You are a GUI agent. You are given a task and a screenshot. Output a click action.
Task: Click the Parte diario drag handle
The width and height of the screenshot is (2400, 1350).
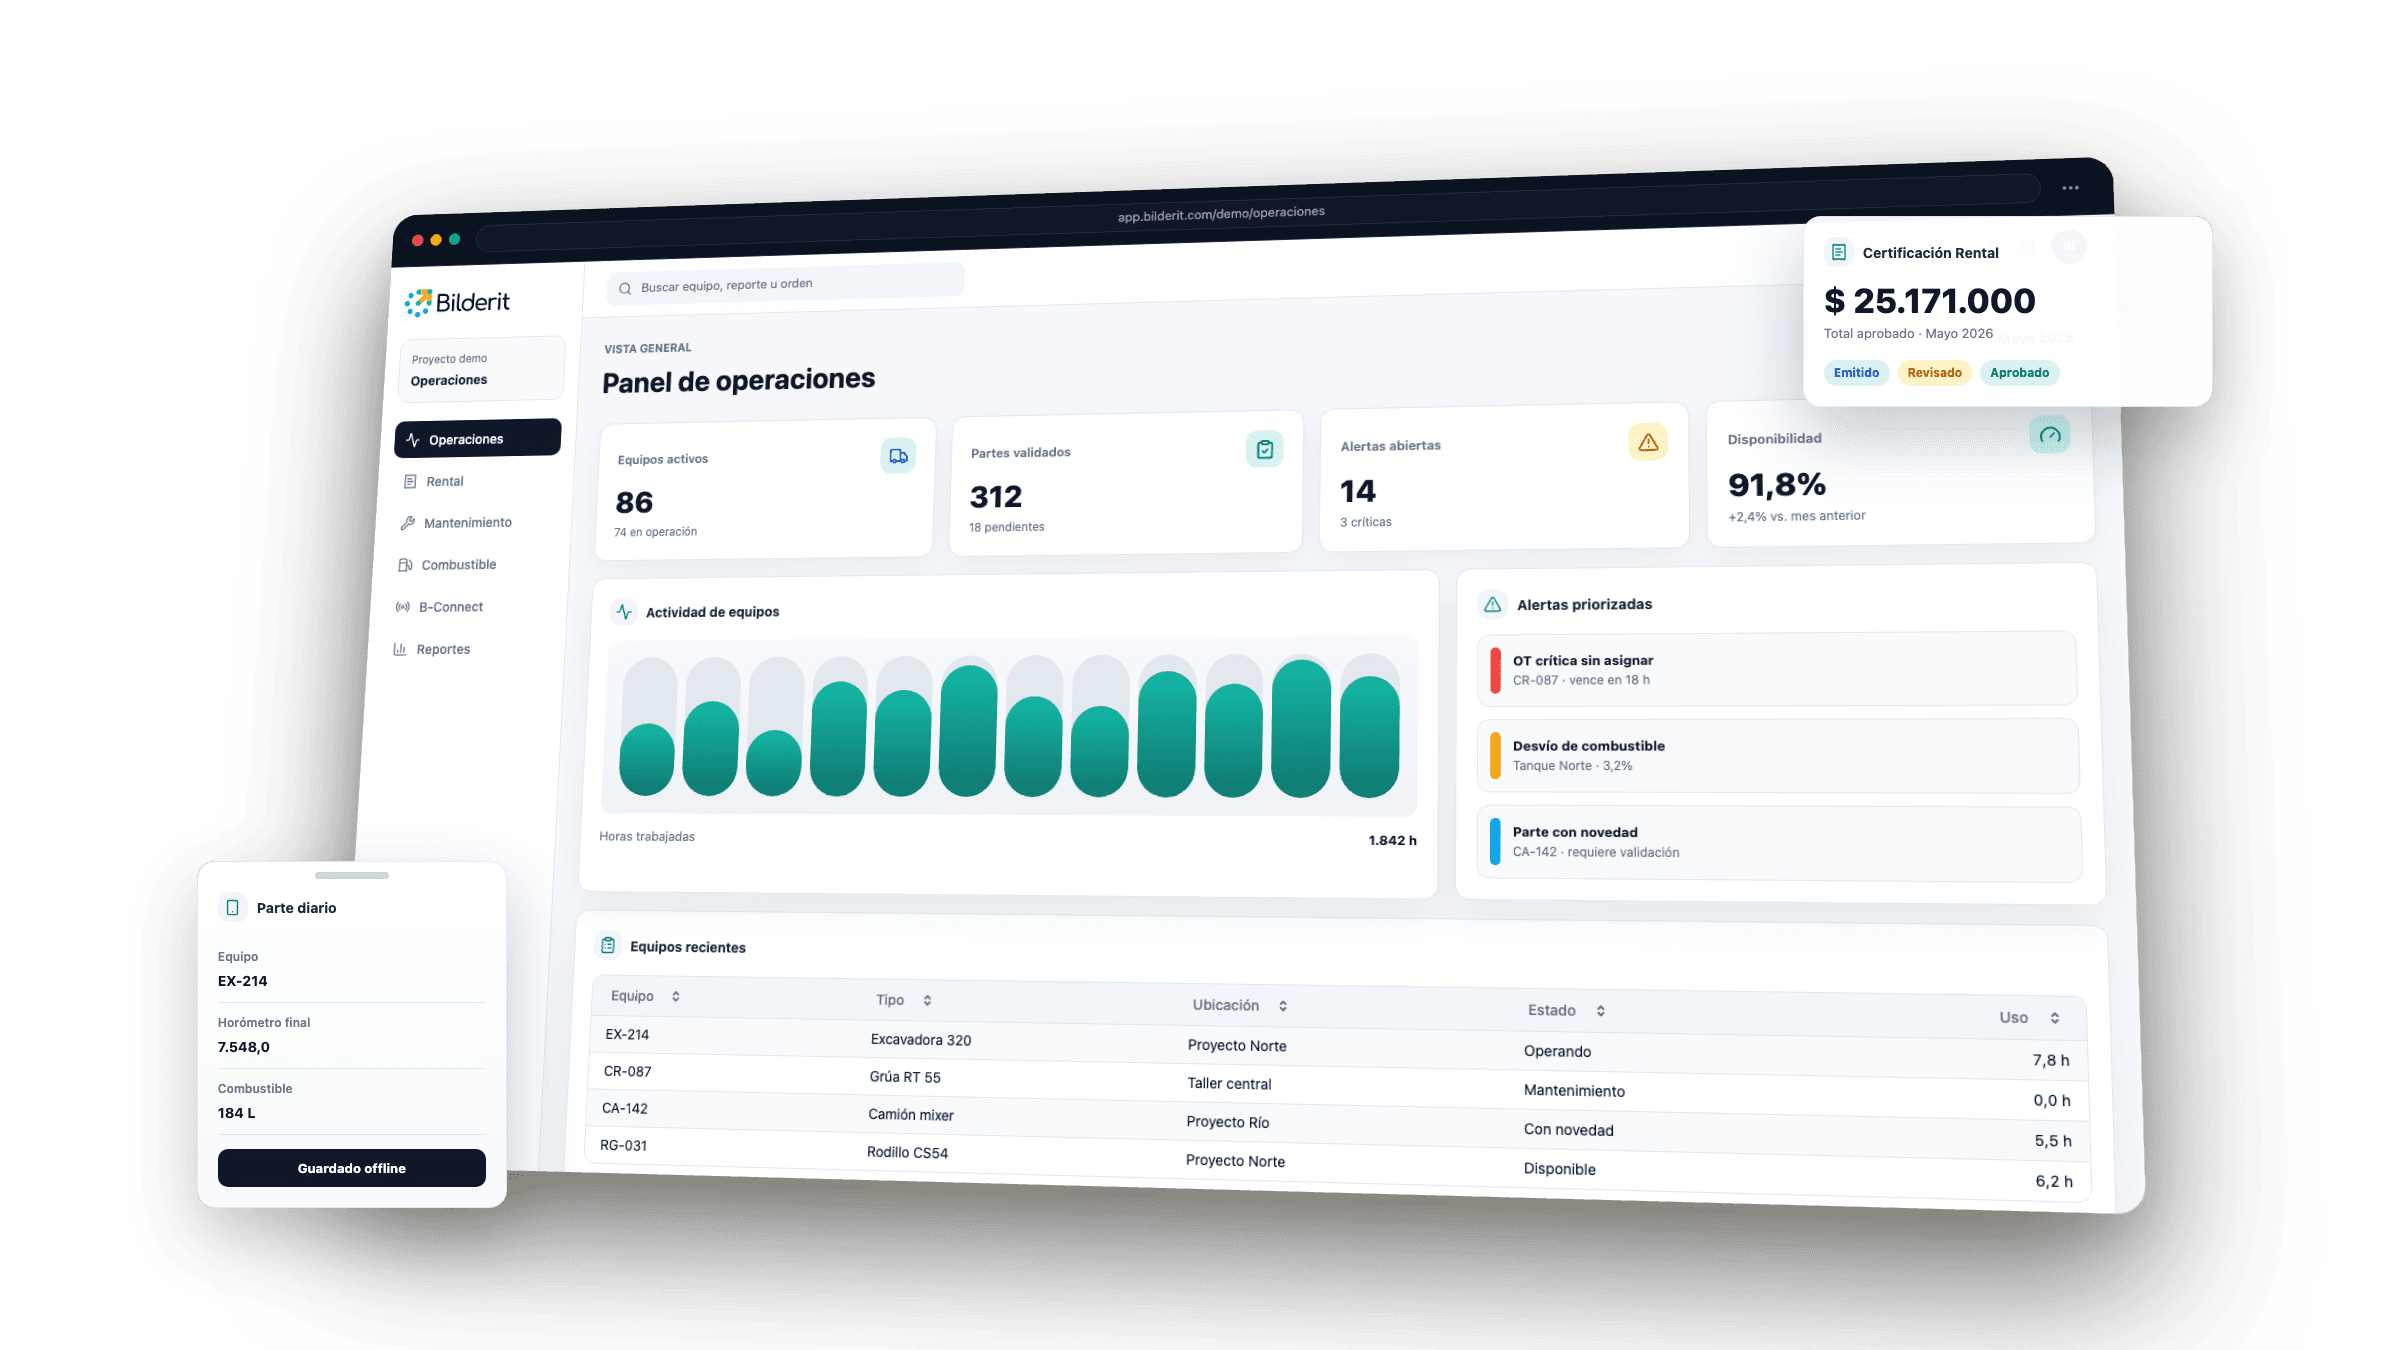tap(352, 875)
